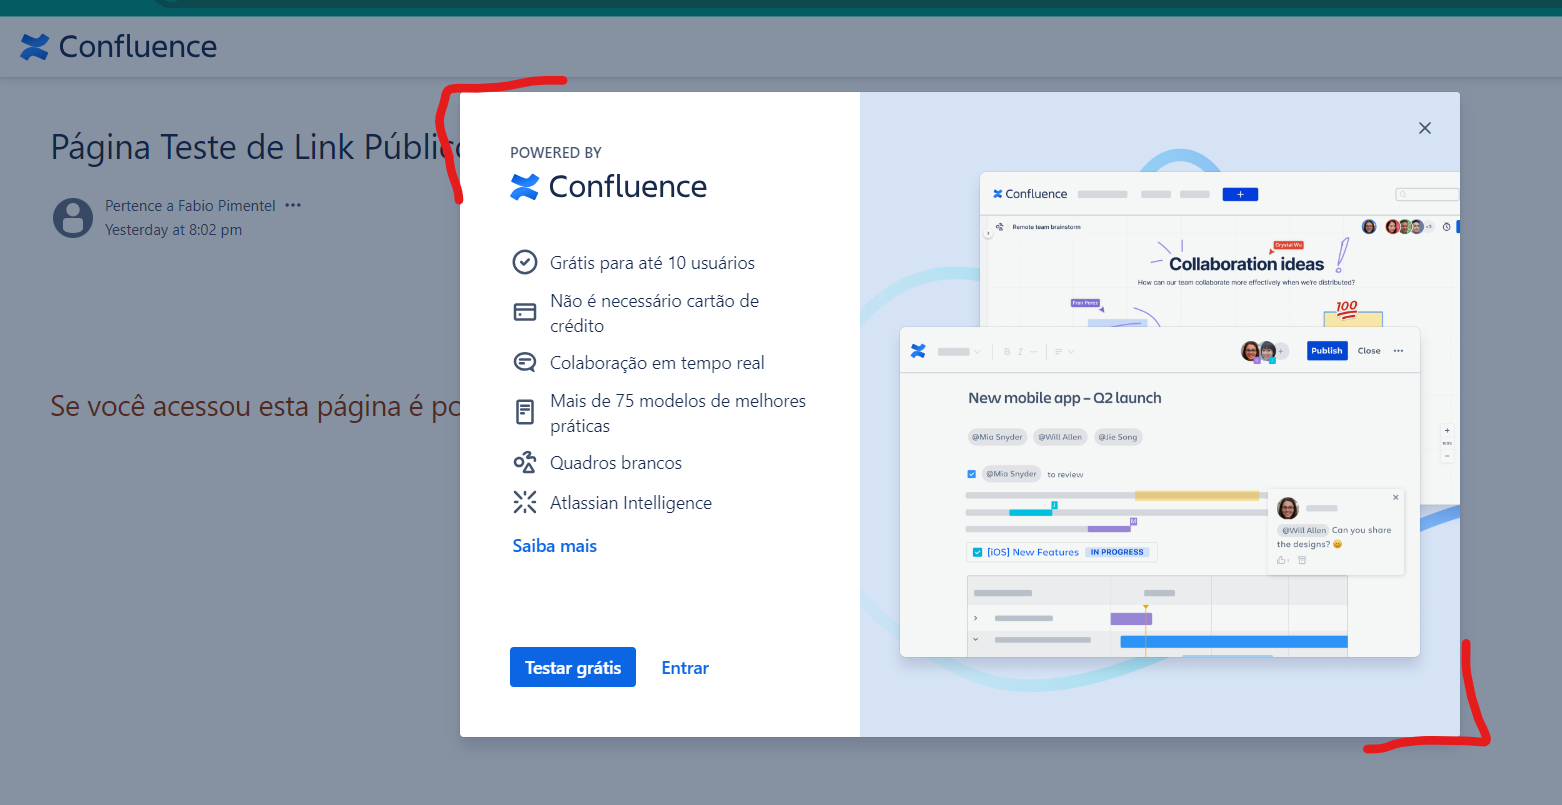Viewport: 1562px width, 805px height.
Task: Open the 'IN PROGRESS' status dropdown
Action: [1118, 551]
